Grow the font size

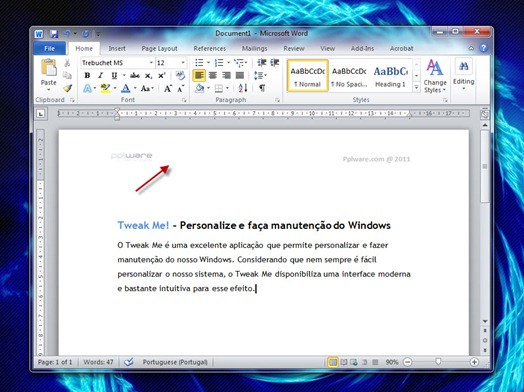click(167, 89)
